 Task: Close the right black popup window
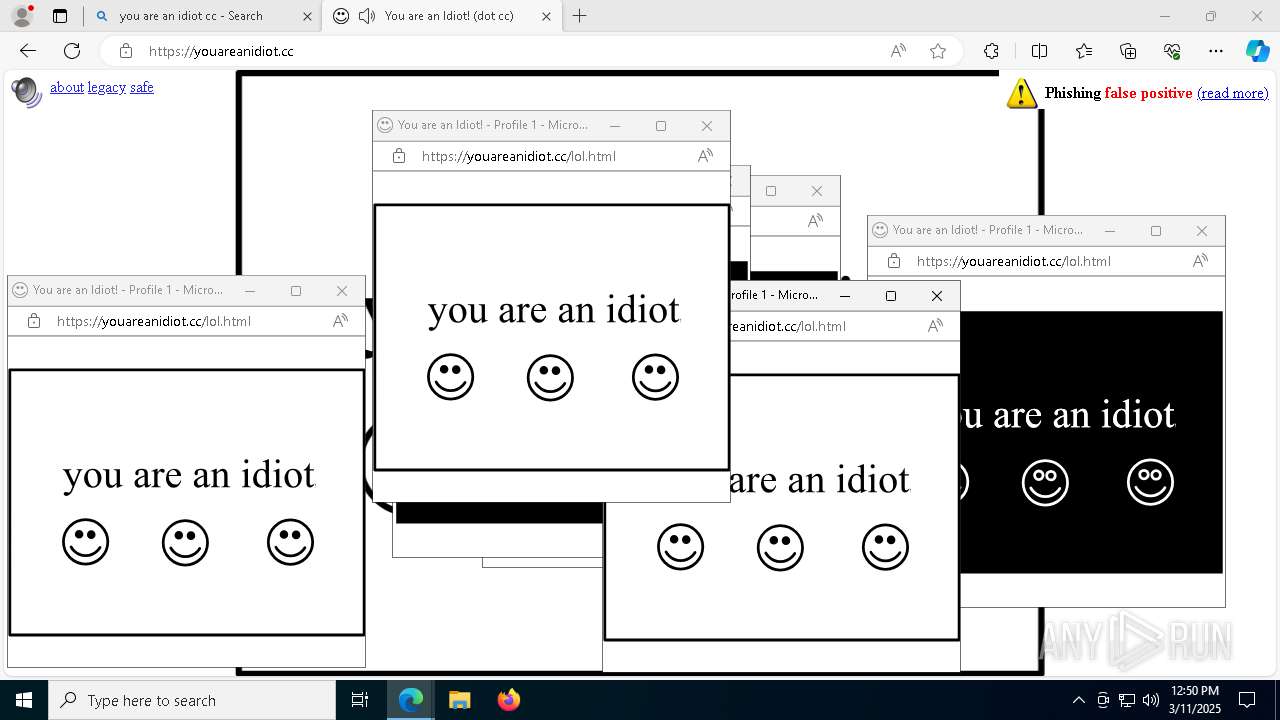(1202, 231)
